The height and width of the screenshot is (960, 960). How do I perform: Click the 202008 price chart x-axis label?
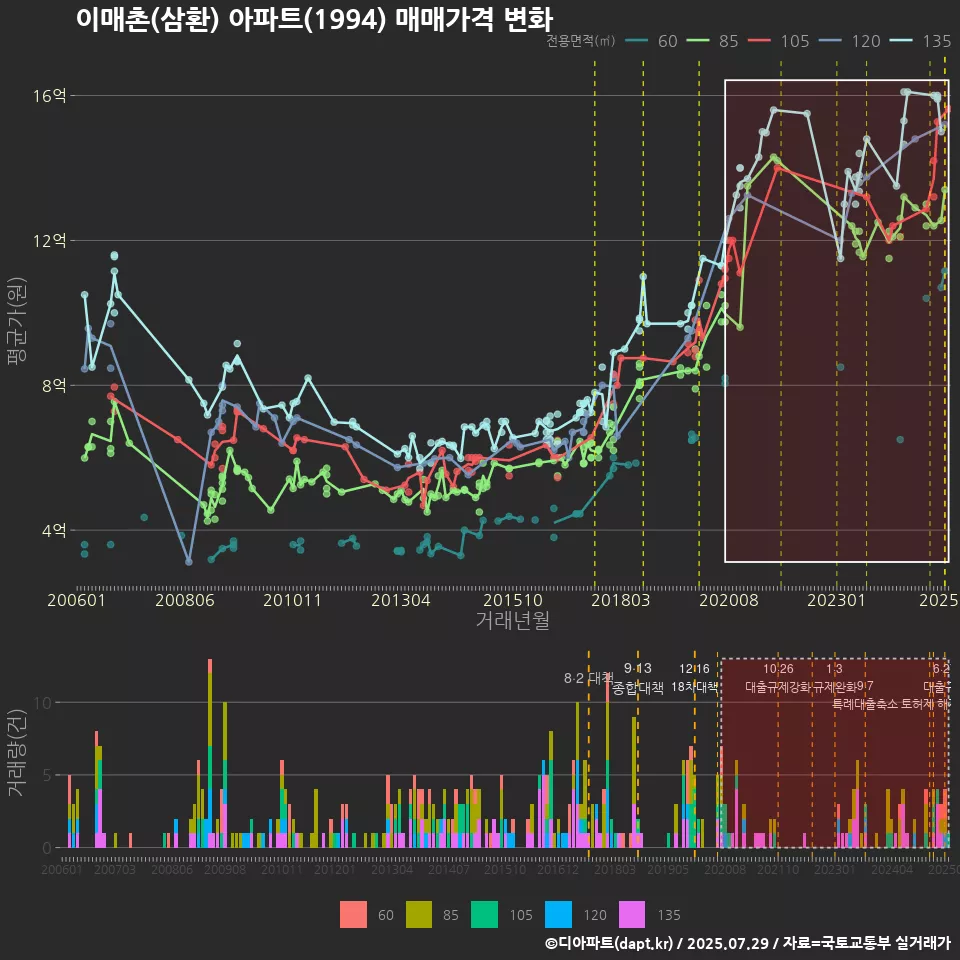(729, 600)
